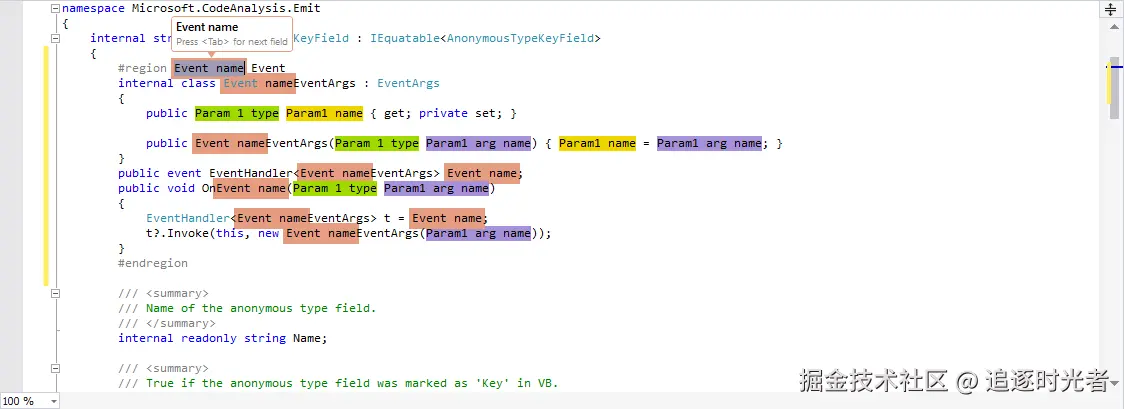Viewport: 1124px width, 409px height.
Task: Collapse the 'Name of the anonymous type field' summary
Action: (x=55, y=293)
